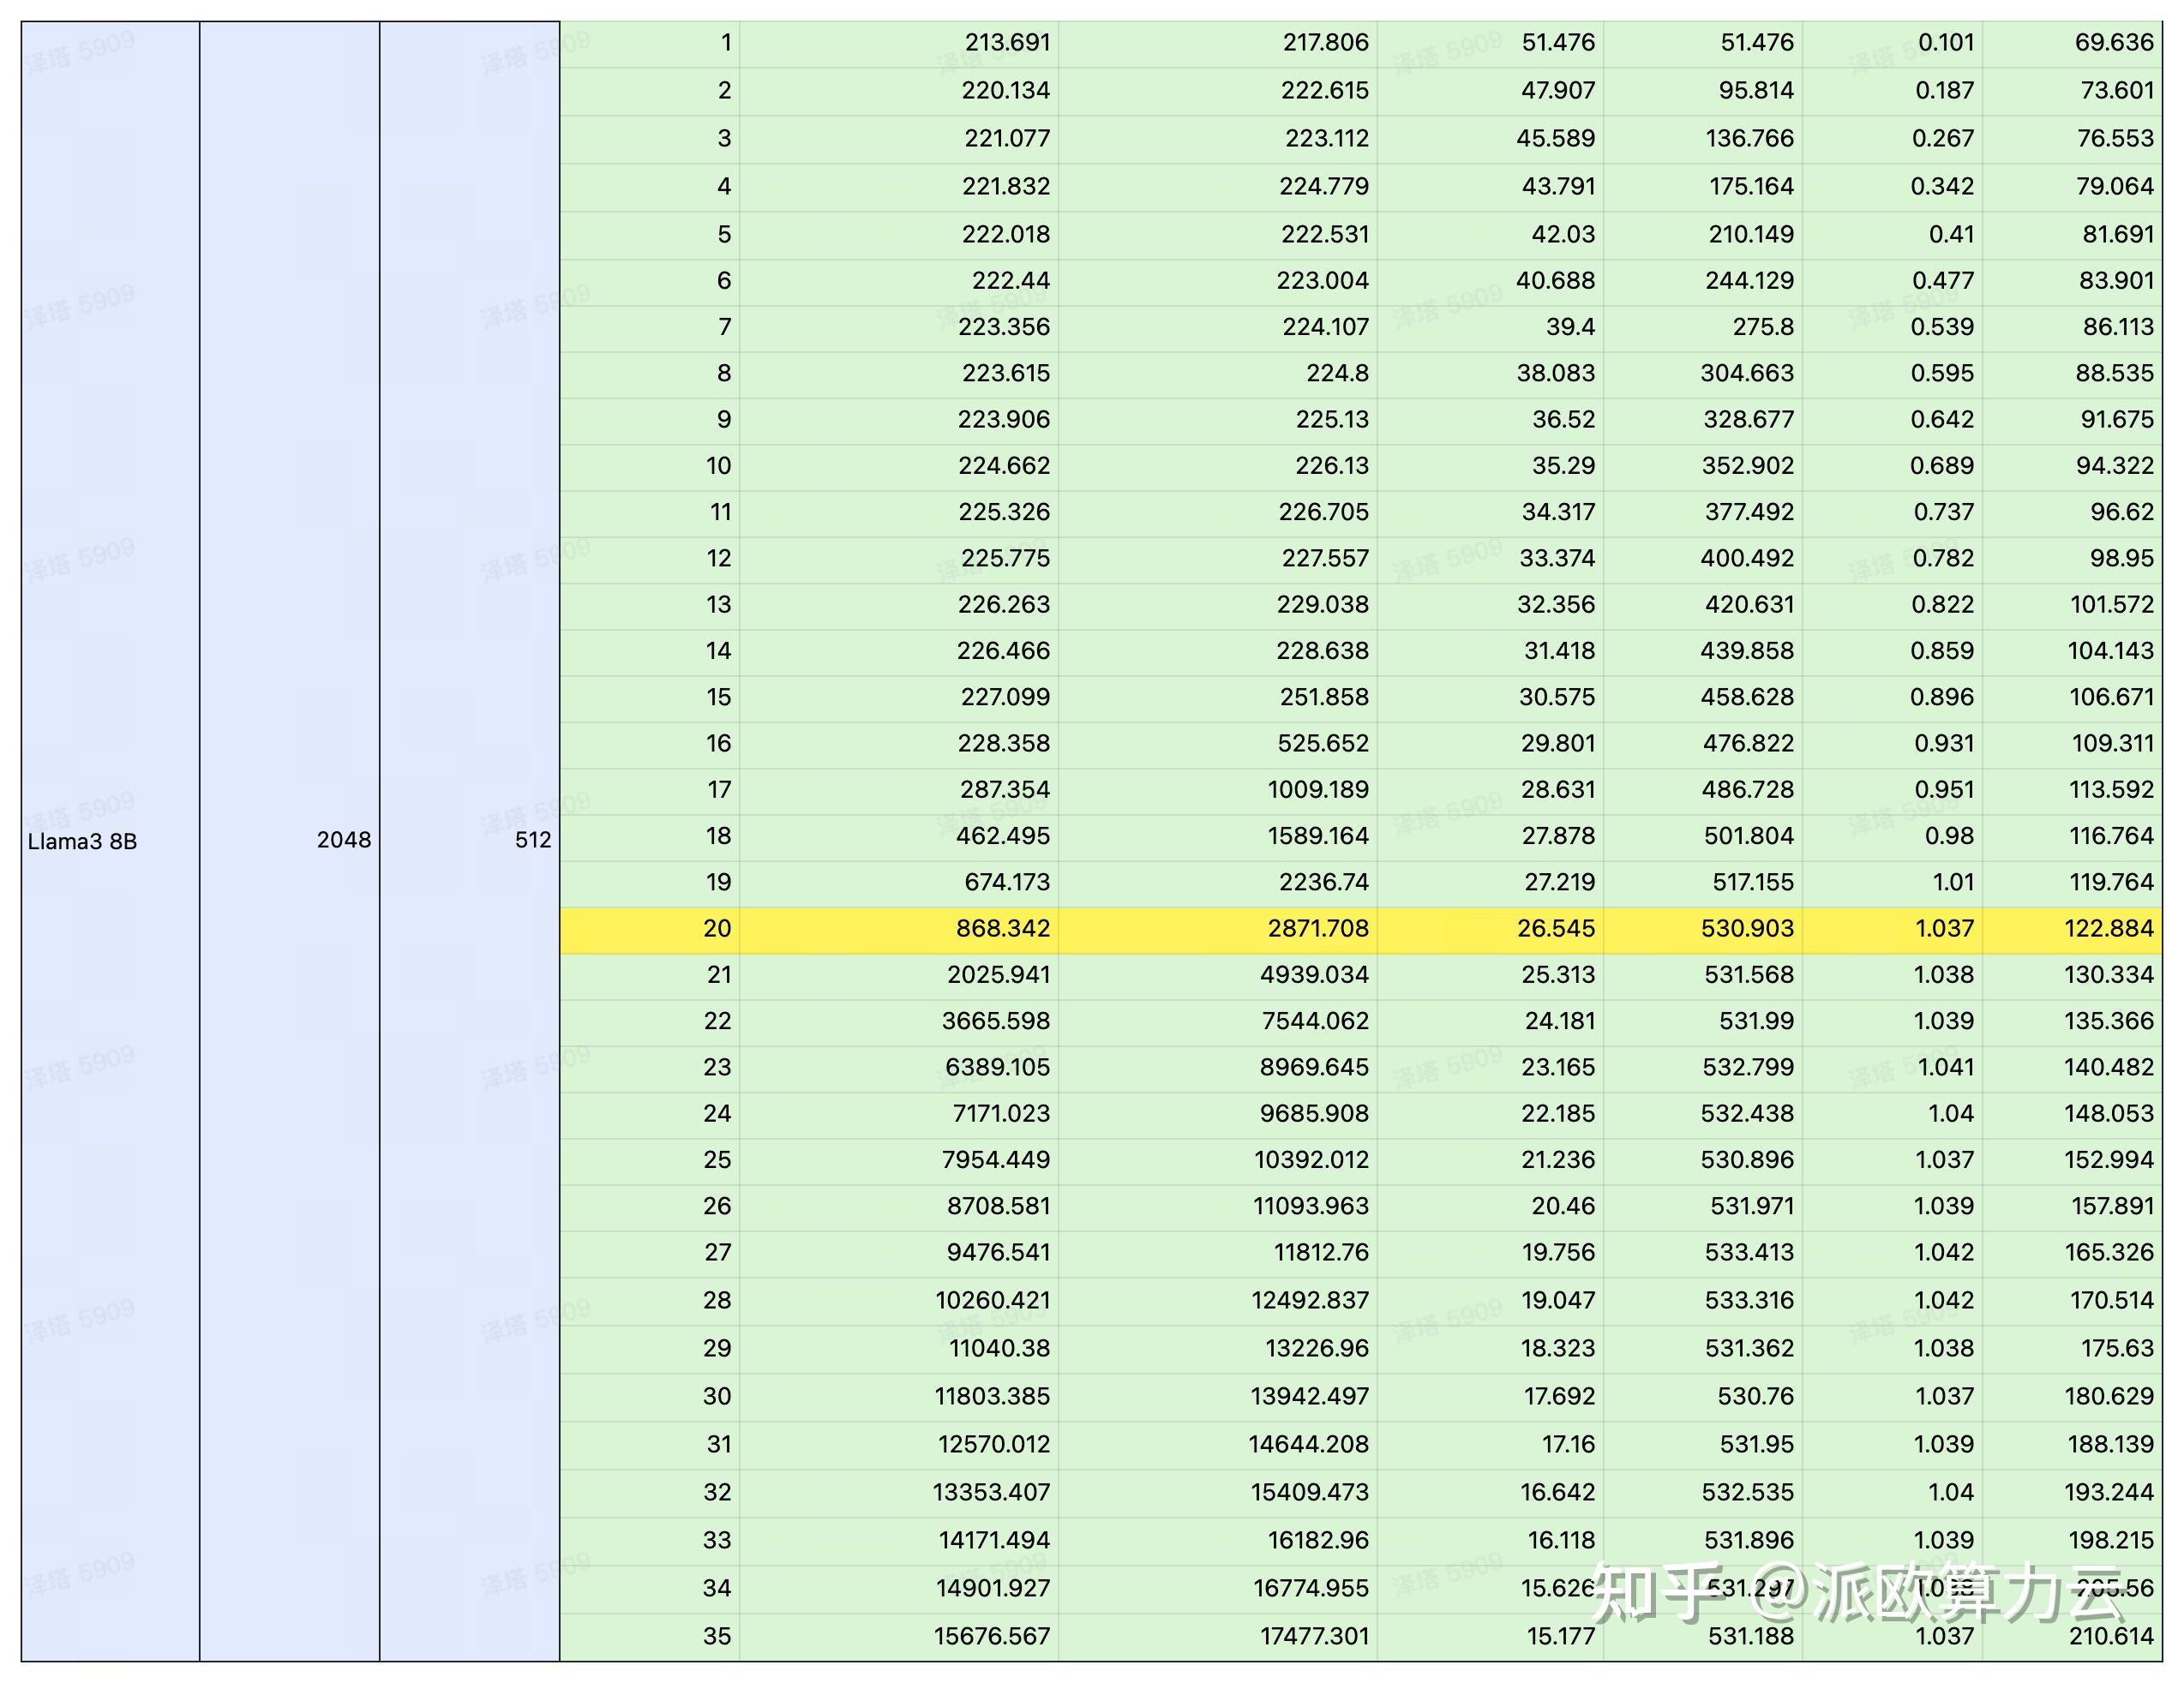Click the cell showing 122.884
The width and height of the screenshot is (2184, 1683).
(x=2108, y=928)
